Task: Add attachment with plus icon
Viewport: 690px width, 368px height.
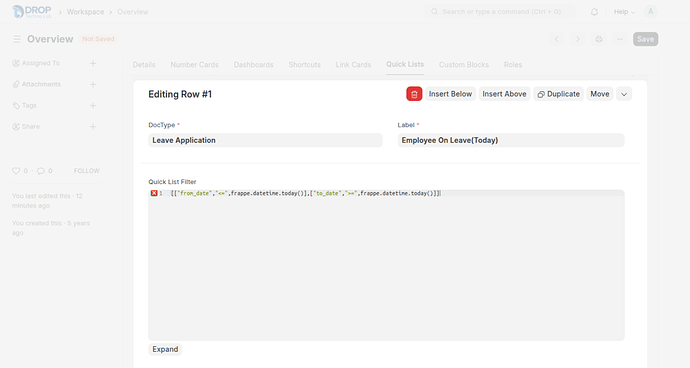Action: (93, 85)
